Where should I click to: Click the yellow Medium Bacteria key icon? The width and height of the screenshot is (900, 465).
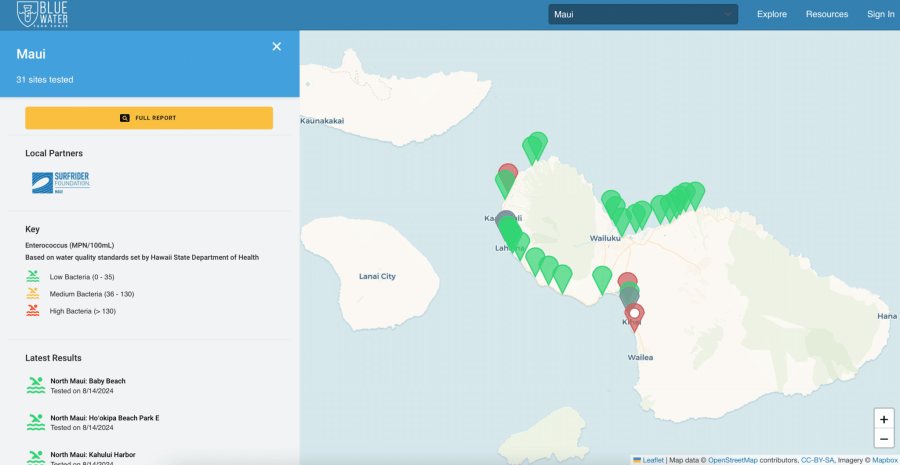pyautogui.click(x=33, y=293)
